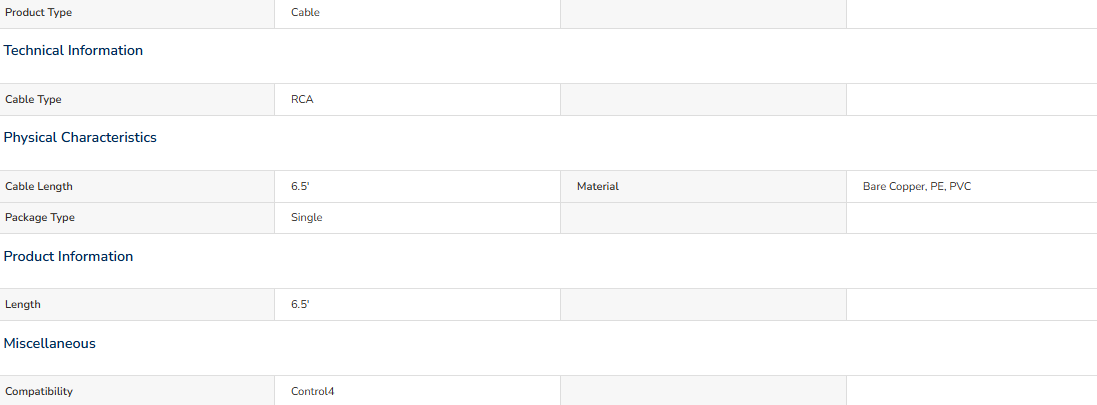1097x405 pixels.
Task: Click the Product Type label cell
Action: [137, 13]
